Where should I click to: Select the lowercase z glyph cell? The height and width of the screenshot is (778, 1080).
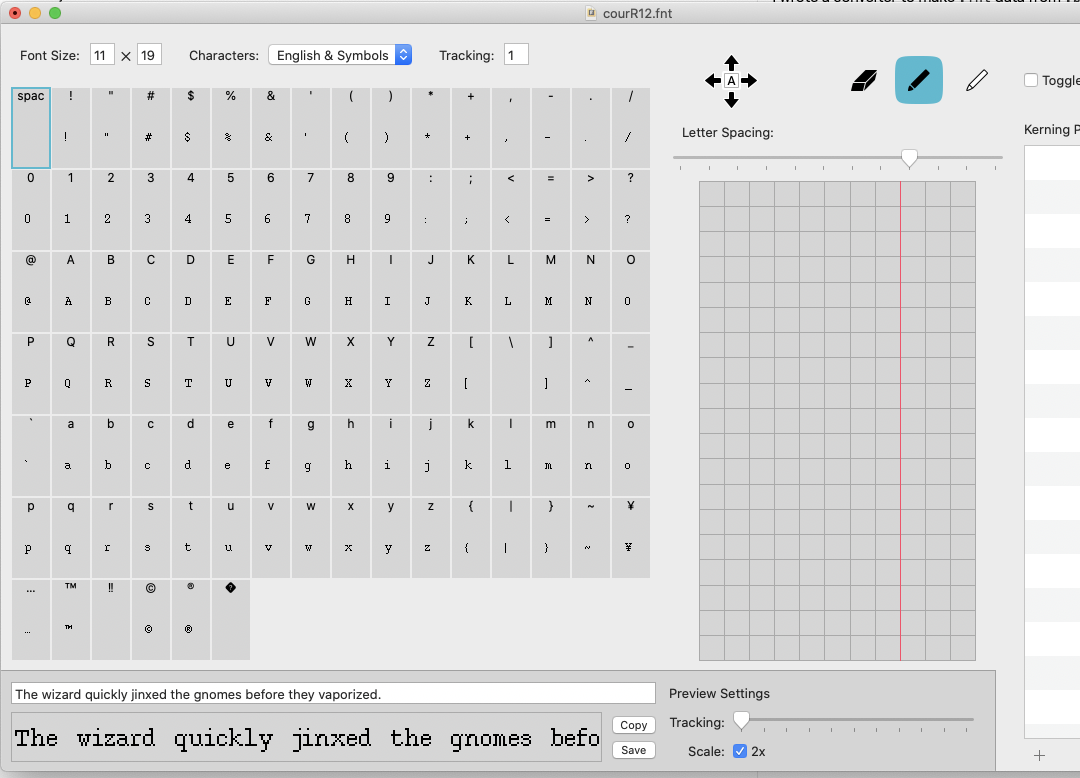click(430, 538)
